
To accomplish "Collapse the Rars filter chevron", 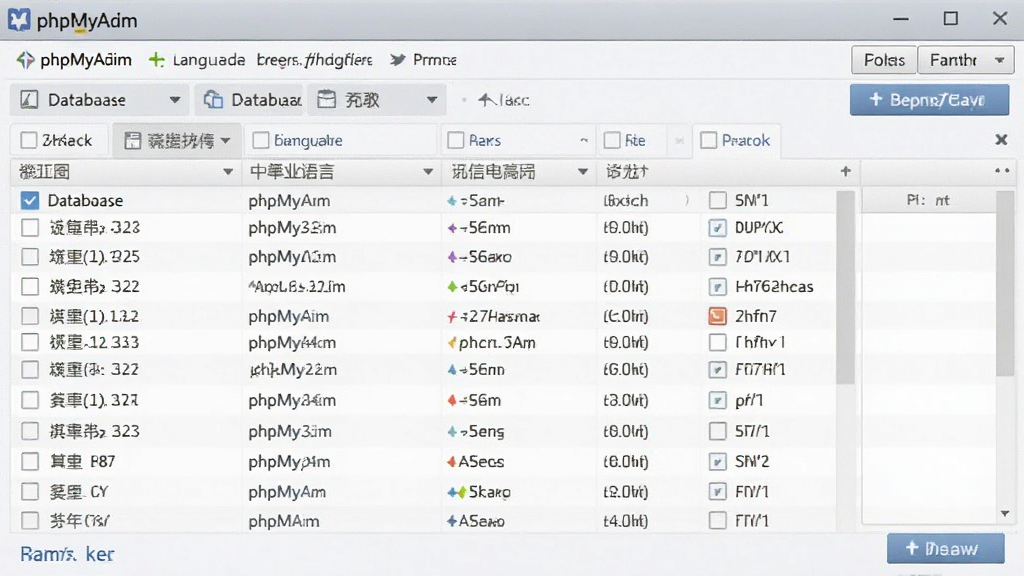I will point(584,140).
